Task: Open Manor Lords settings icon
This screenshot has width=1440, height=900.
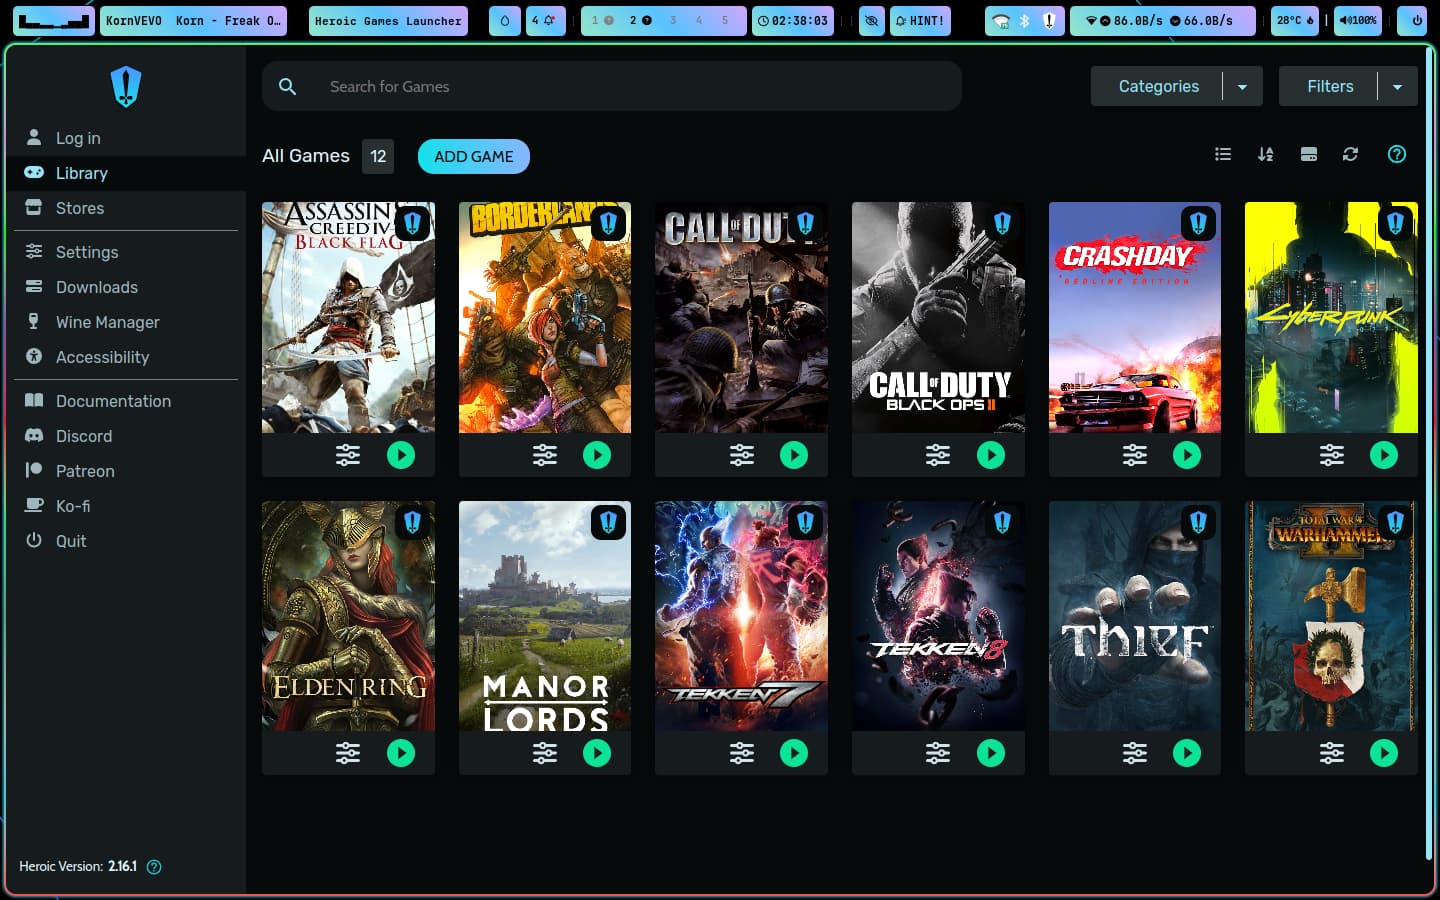Action: 545,753
